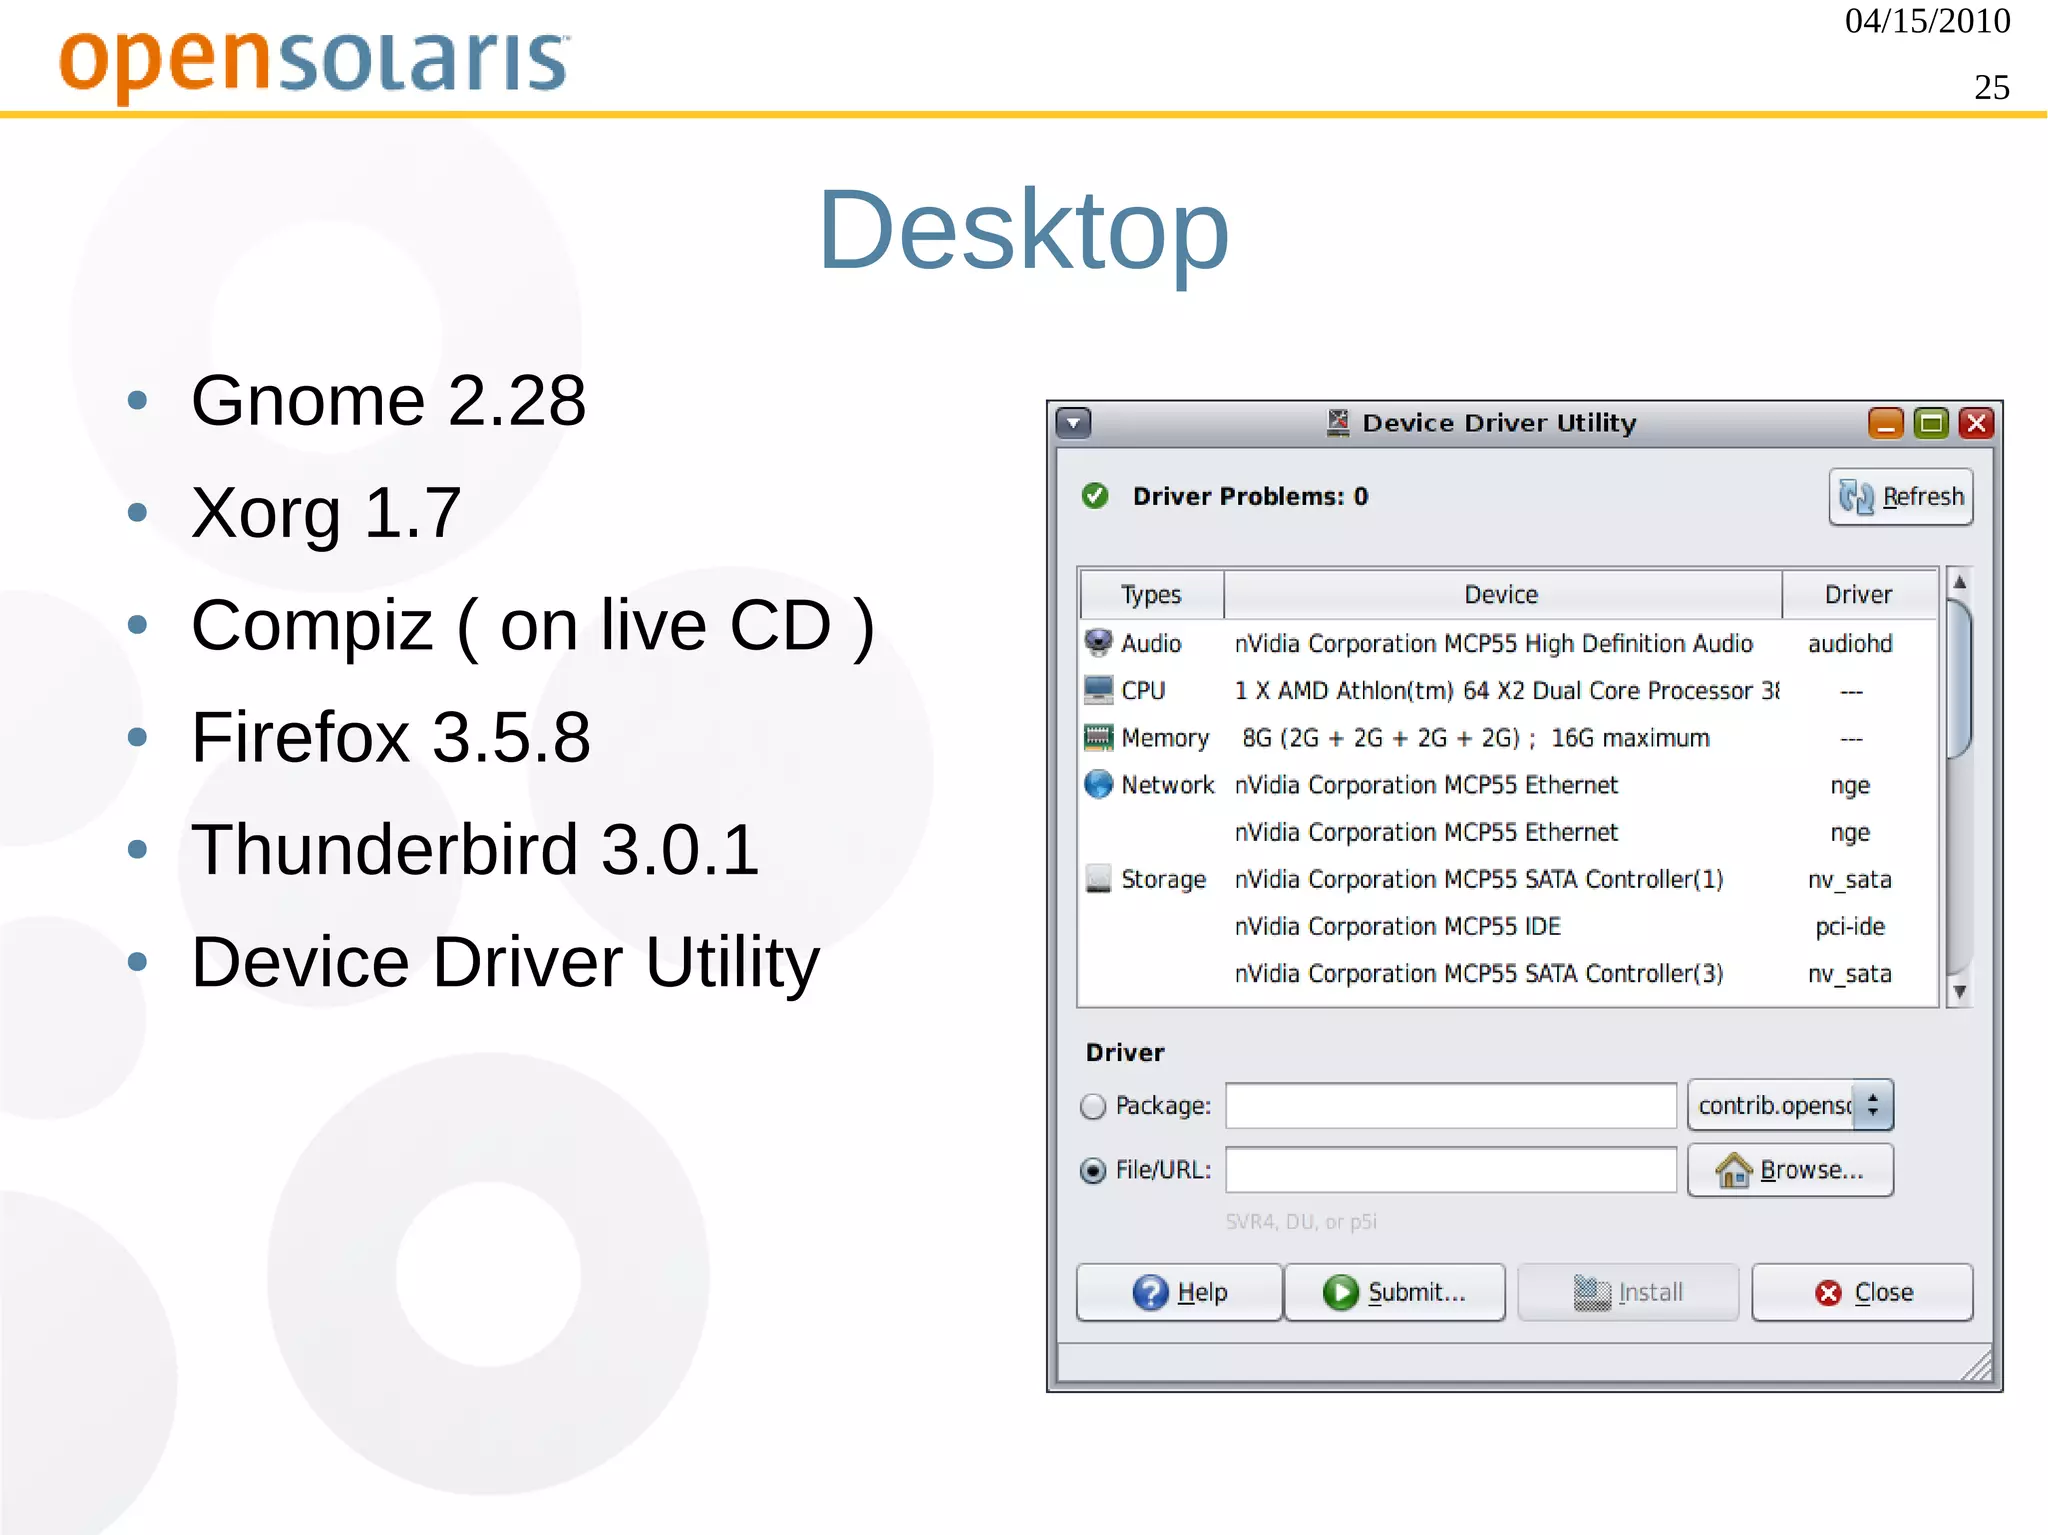Select the MCP55 SATA Controller(1) row
This screenshot has height=1535, width=2048.
tap(1508, 879)
